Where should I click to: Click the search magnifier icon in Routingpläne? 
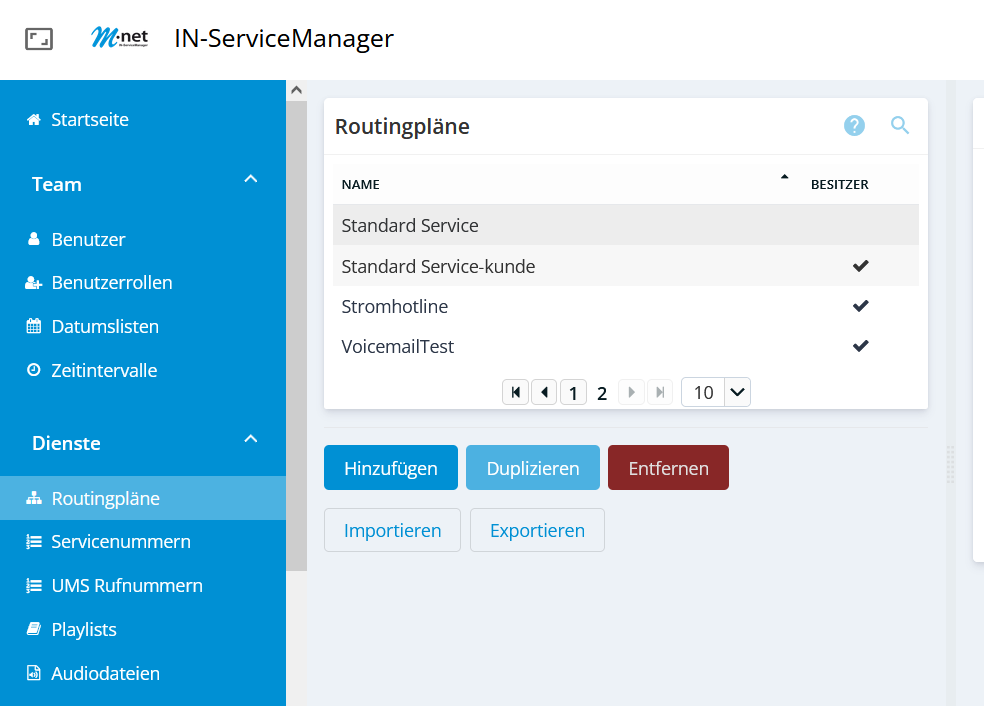[900, 126]
